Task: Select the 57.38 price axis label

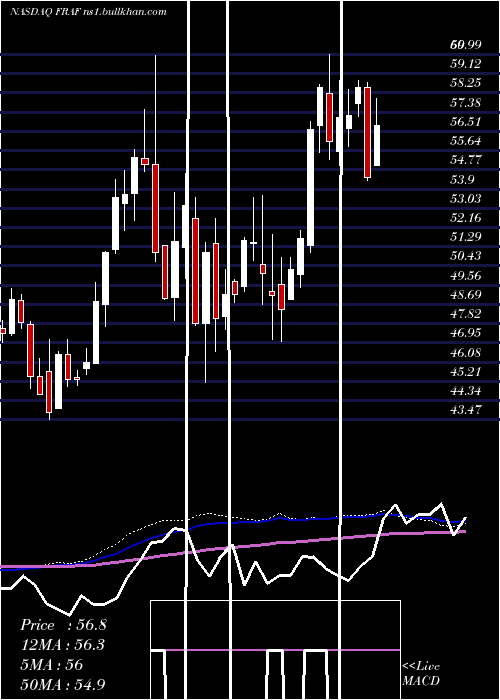Action: tap(466, 103)
